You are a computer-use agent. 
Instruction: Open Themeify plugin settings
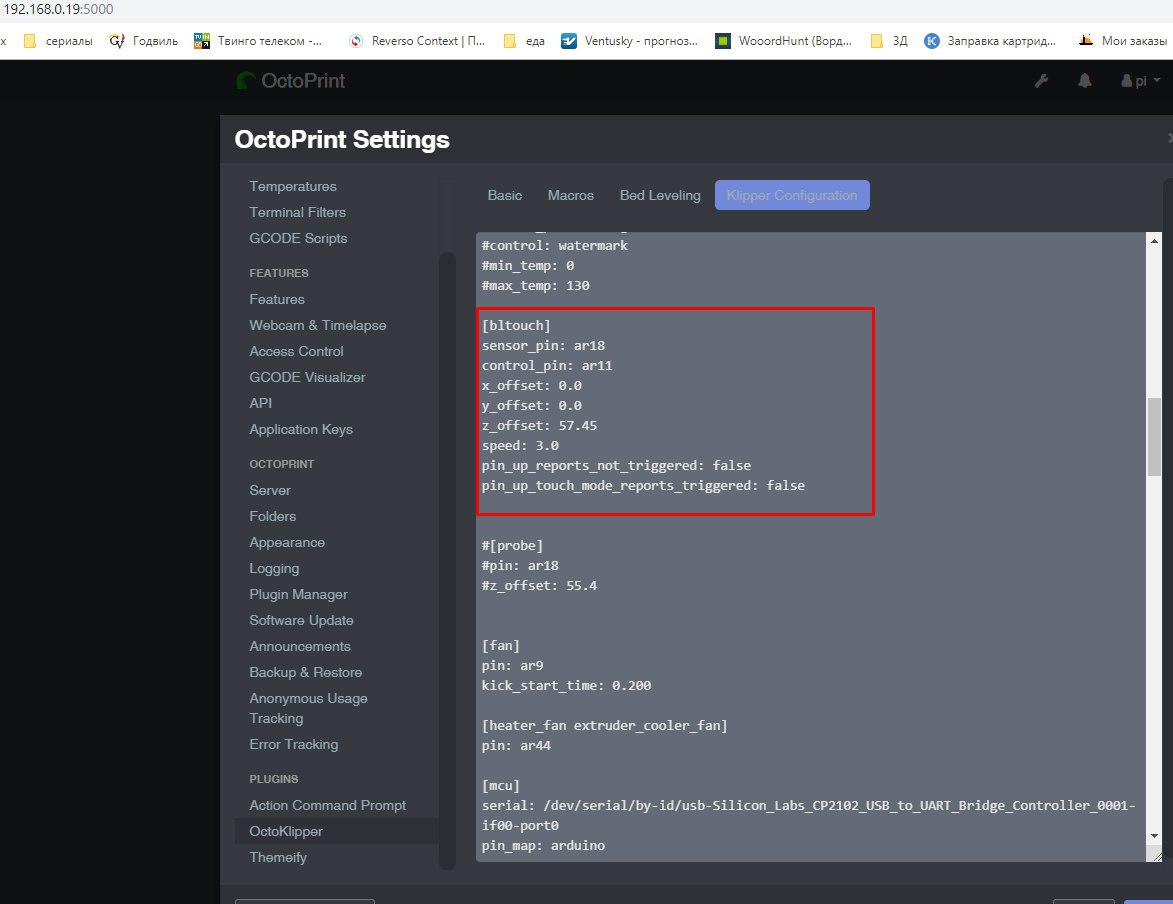click(x=278, y=858)
